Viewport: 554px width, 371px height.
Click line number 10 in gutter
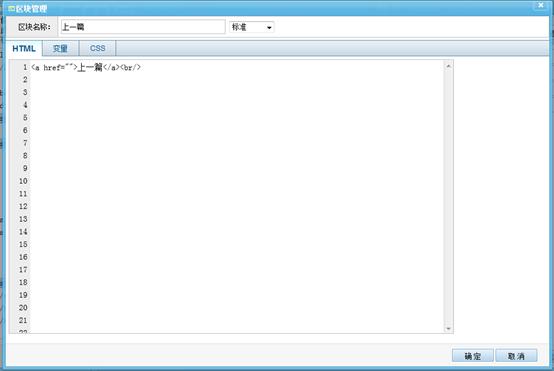tap(23, 181)
